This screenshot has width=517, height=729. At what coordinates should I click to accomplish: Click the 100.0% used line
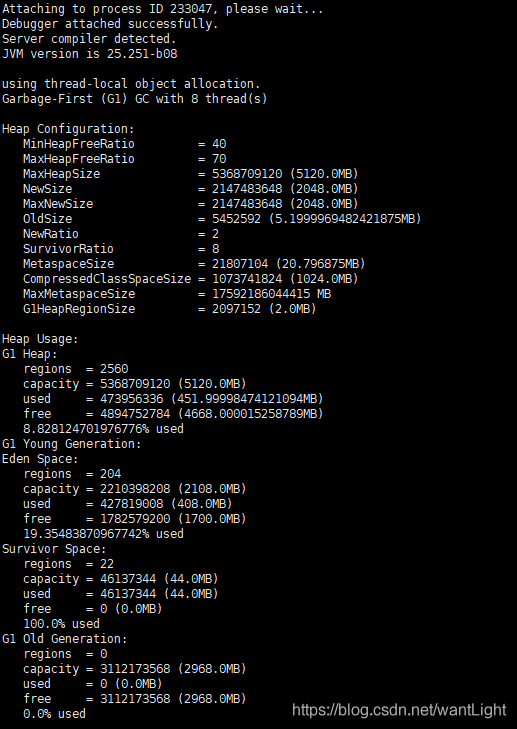61,623
